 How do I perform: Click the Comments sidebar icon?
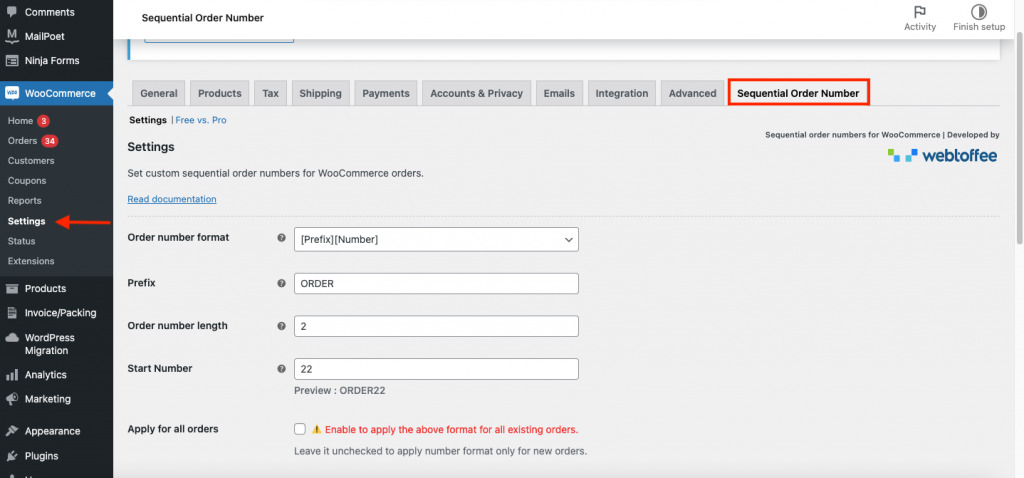(x=12, y=12)
